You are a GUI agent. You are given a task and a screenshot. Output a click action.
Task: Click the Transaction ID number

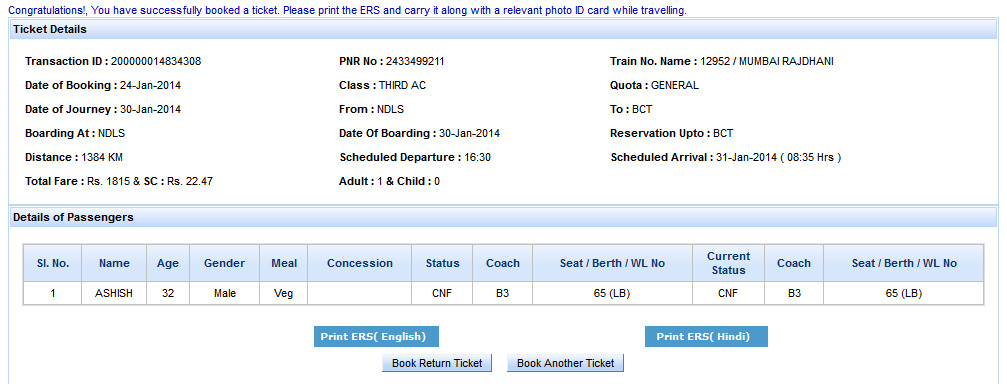(x=156, y=62)
